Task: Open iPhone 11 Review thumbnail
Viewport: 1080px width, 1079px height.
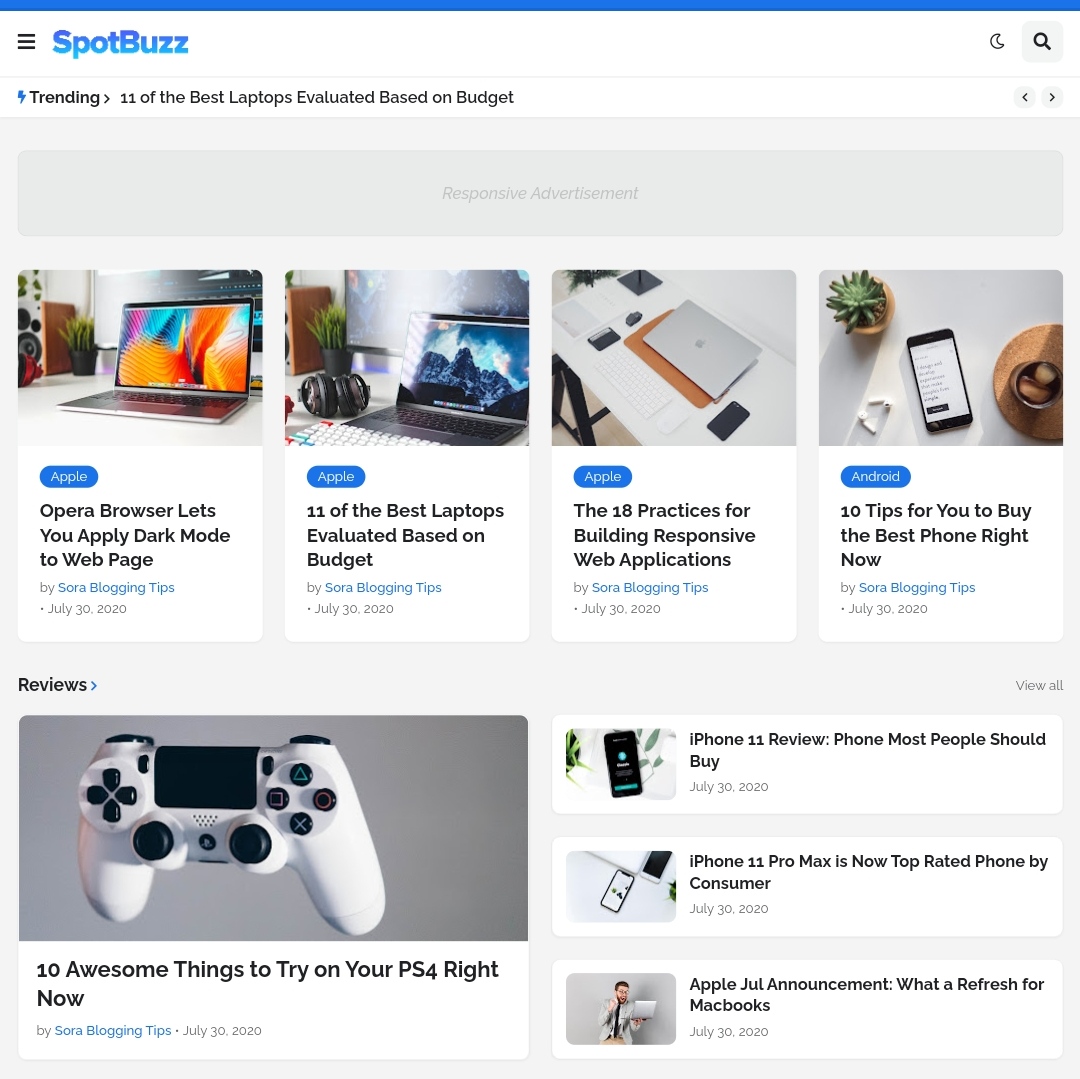Action: click(621, 764)
